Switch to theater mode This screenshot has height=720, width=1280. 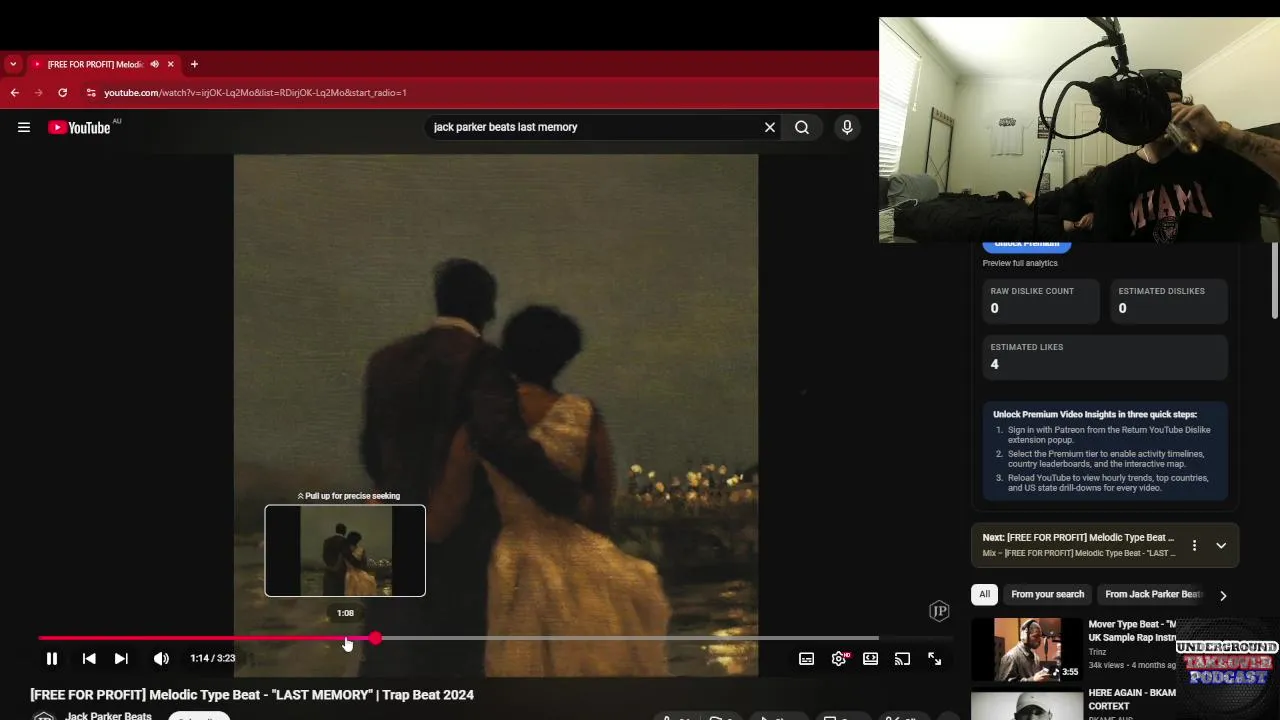tap(871, 659)
